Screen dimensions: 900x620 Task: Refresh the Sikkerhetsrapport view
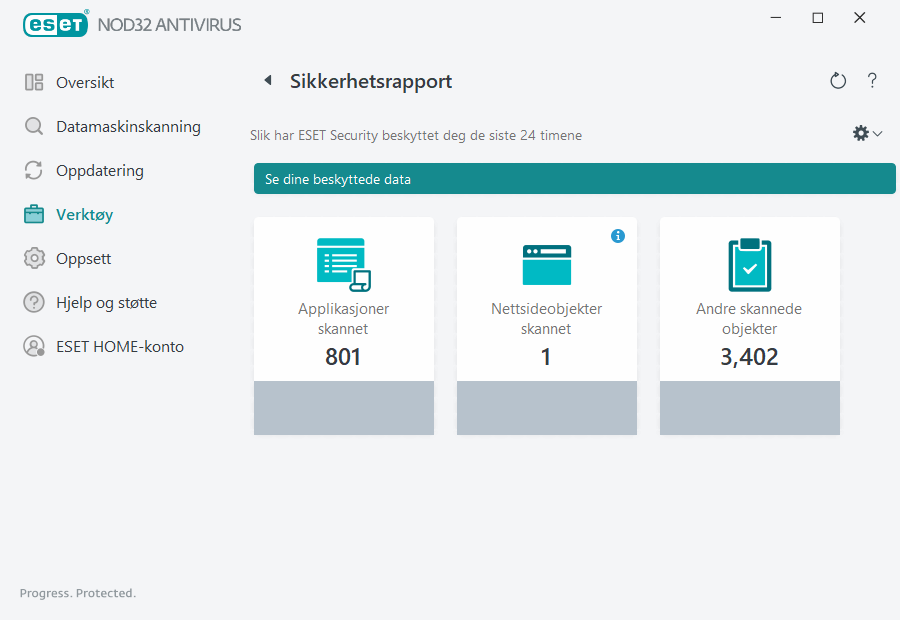point(838,80)
